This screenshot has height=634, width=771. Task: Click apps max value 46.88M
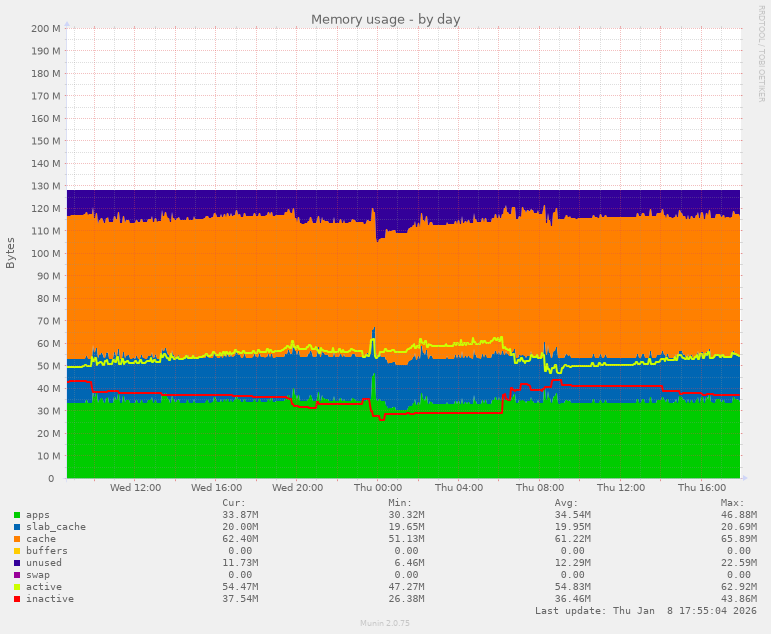click(x=739, y=515)
